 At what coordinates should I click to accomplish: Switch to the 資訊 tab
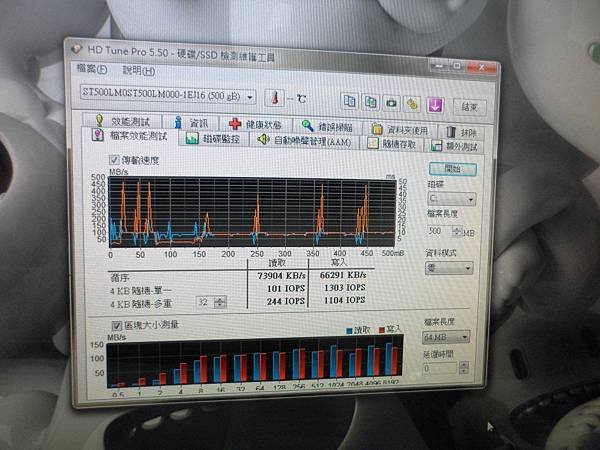click(x=190, y=123)
